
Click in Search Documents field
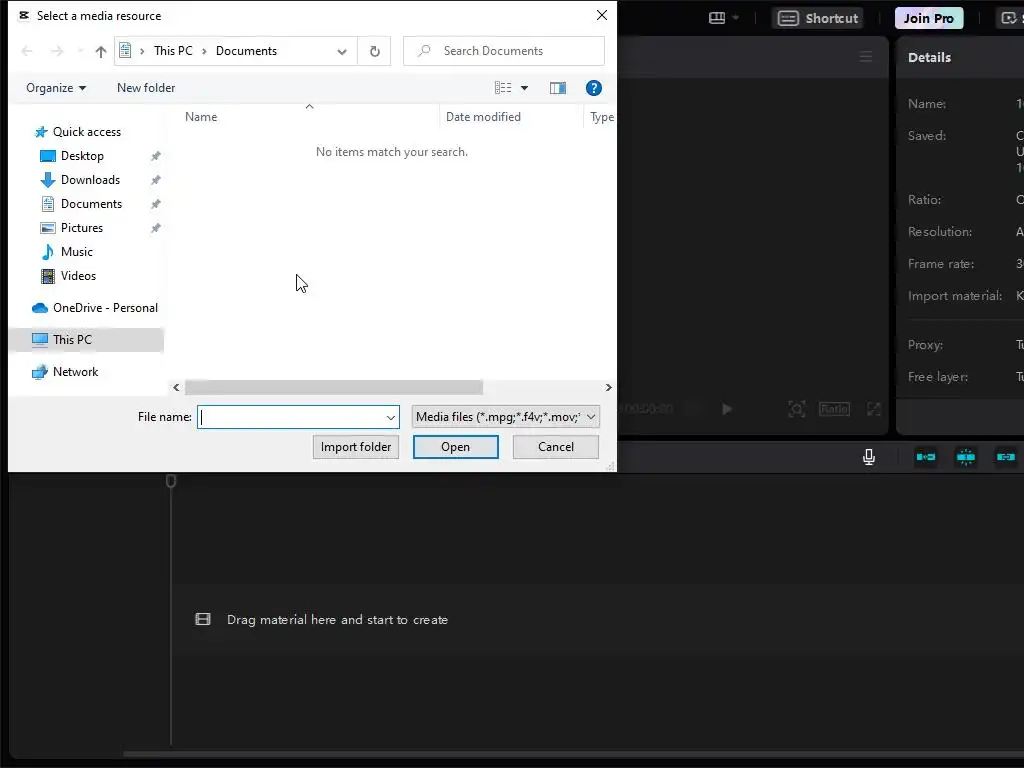pyautogui.click(x=504, y=51)
